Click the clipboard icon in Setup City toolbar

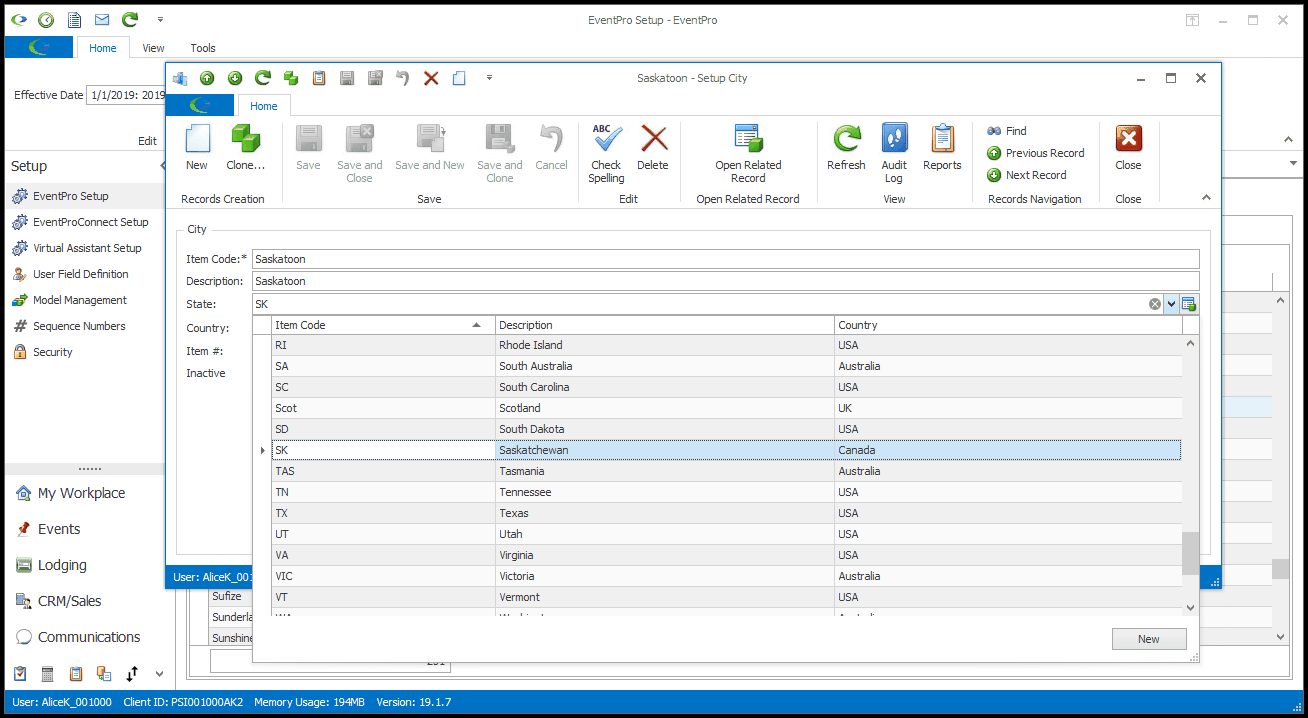pyautogui.click(x=319, y=78)
